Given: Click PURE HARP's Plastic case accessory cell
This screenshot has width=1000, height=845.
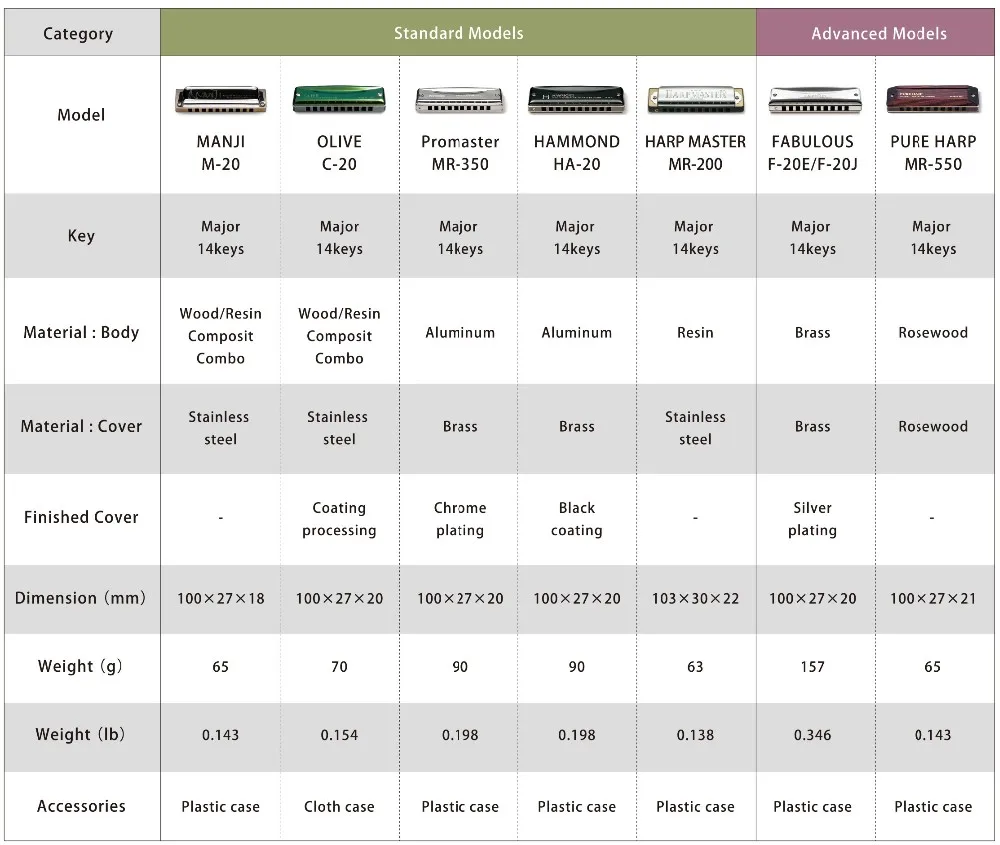Looking at the screenshot, I should pos(933,806).
